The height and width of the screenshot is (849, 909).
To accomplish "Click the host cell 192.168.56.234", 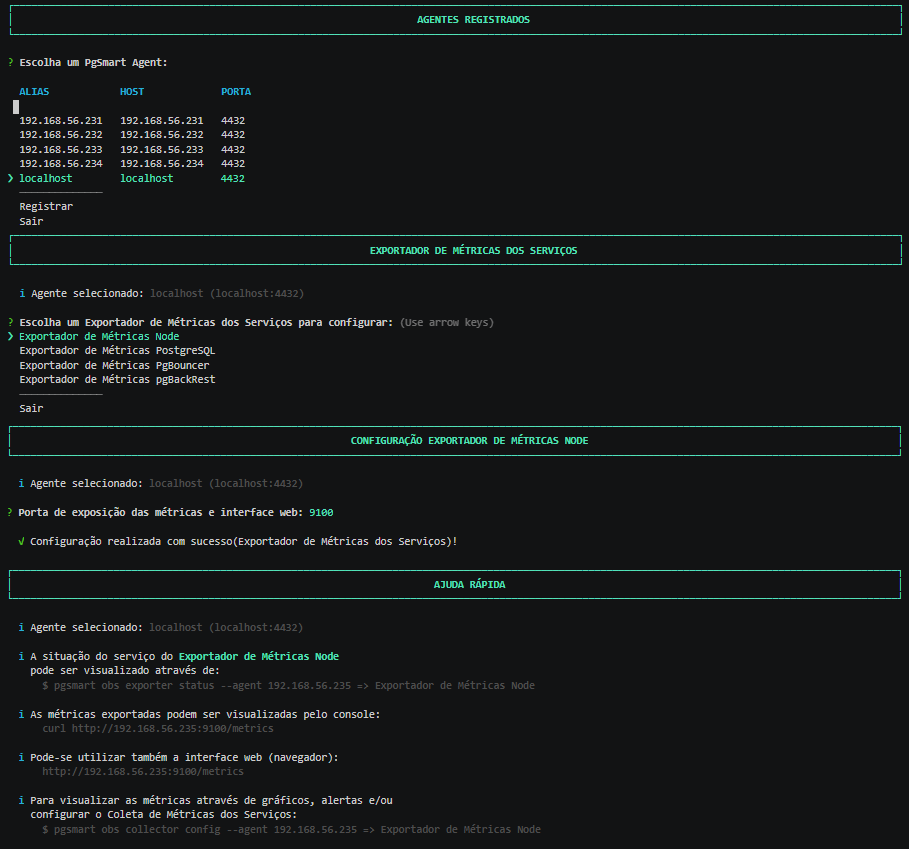I will [162, 163].
